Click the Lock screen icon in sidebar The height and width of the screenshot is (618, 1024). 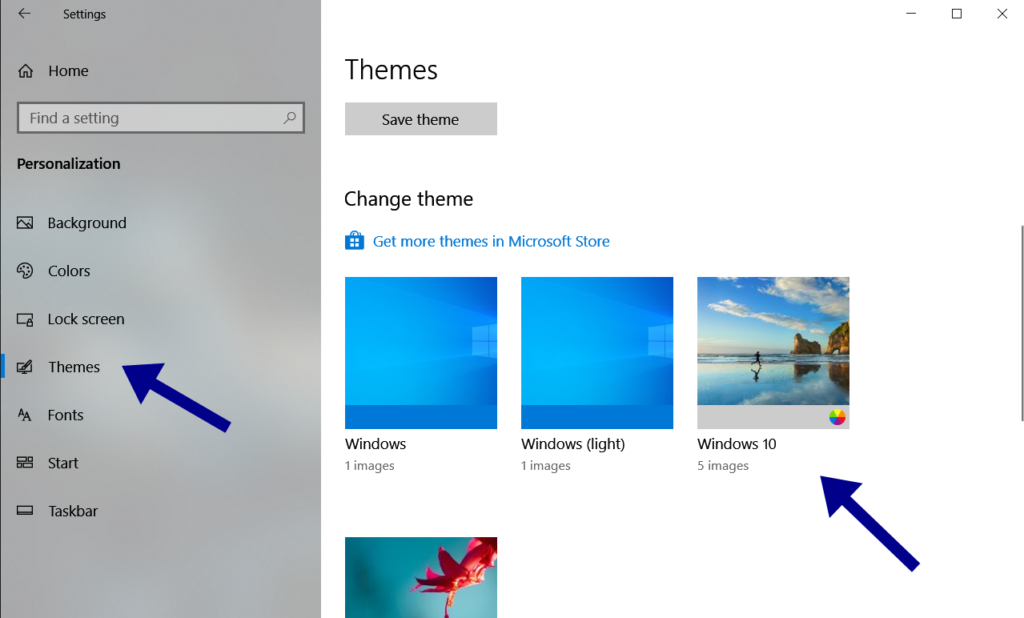pyautogui.click(x=24, y=318)
